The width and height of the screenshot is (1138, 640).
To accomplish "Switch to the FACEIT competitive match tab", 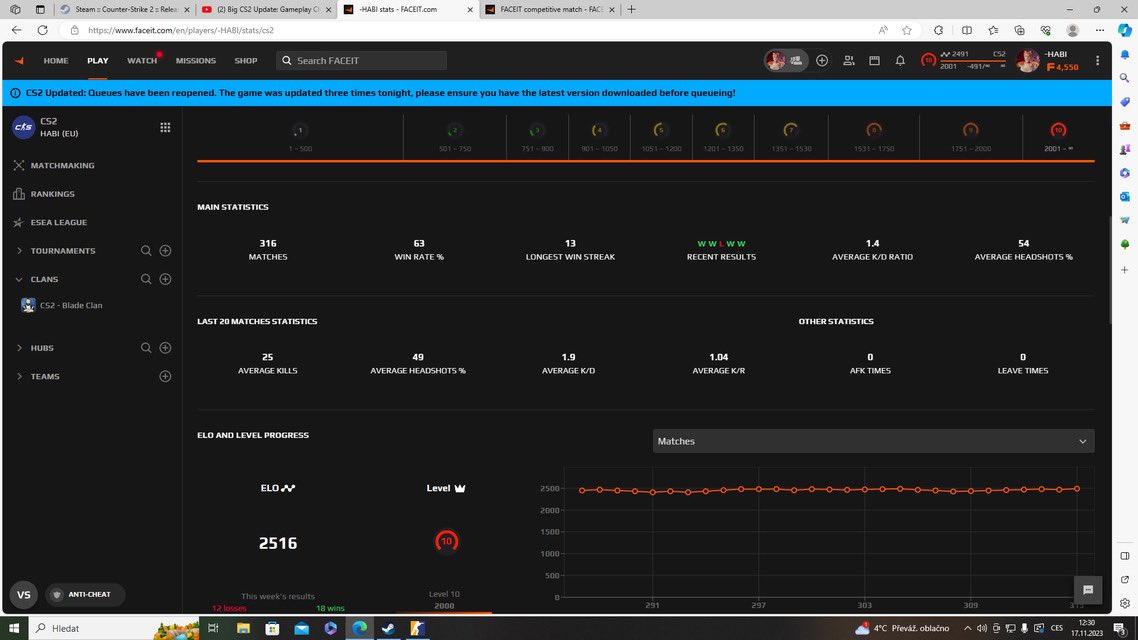I will (x=550, y=9).
